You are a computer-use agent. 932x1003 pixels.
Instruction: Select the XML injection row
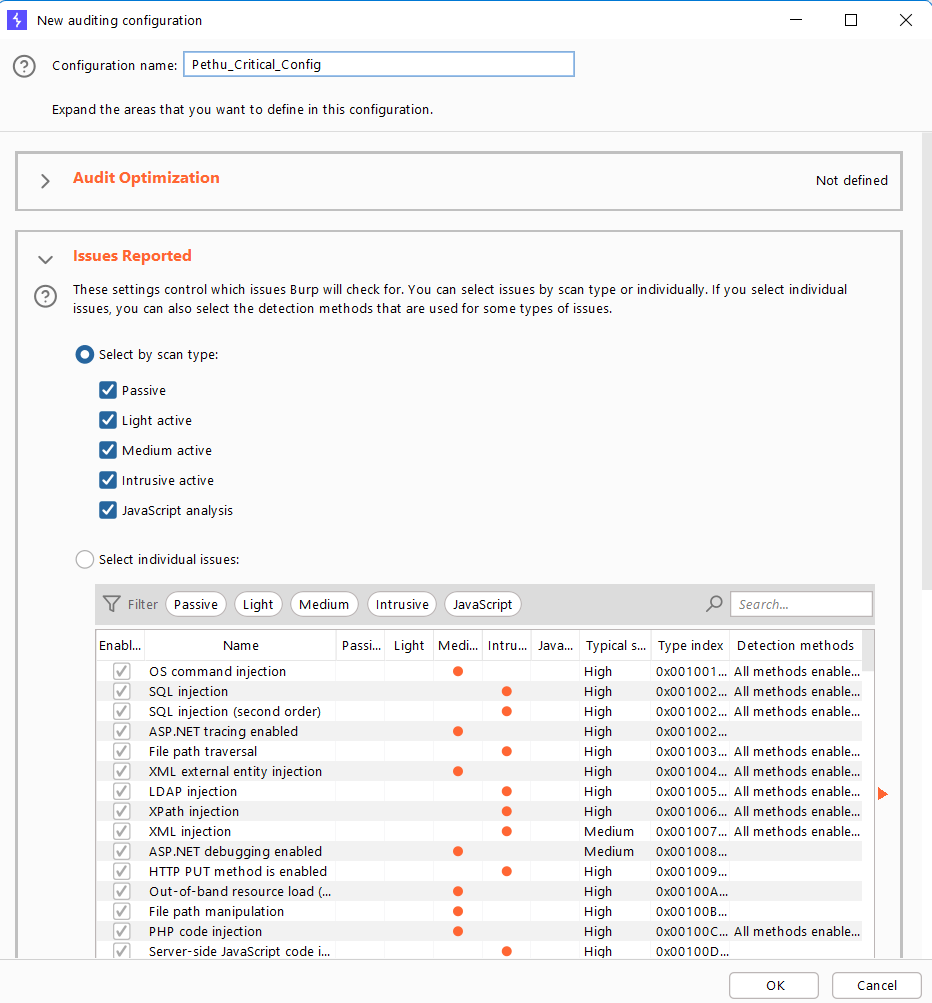[x=478, y=832]
